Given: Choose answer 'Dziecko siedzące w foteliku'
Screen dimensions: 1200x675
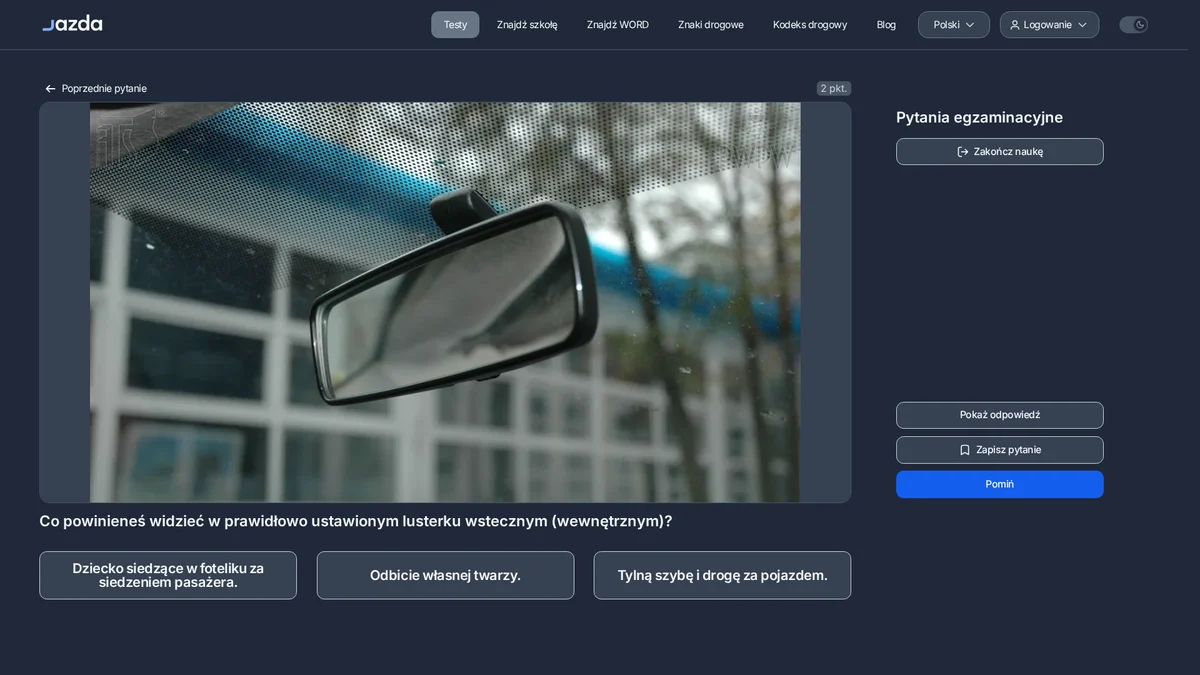Looking at the screenshot, I should (x=168, y=575).
